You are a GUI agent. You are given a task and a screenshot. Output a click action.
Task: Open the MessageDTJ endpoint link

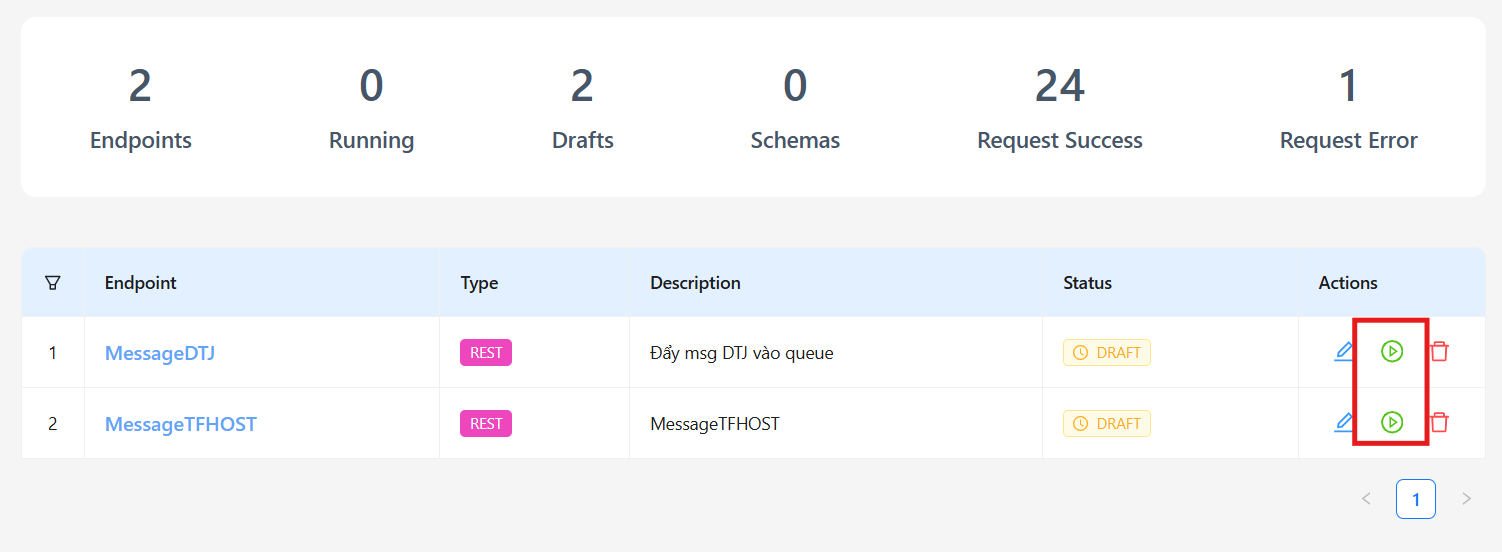tap(160, 353)
